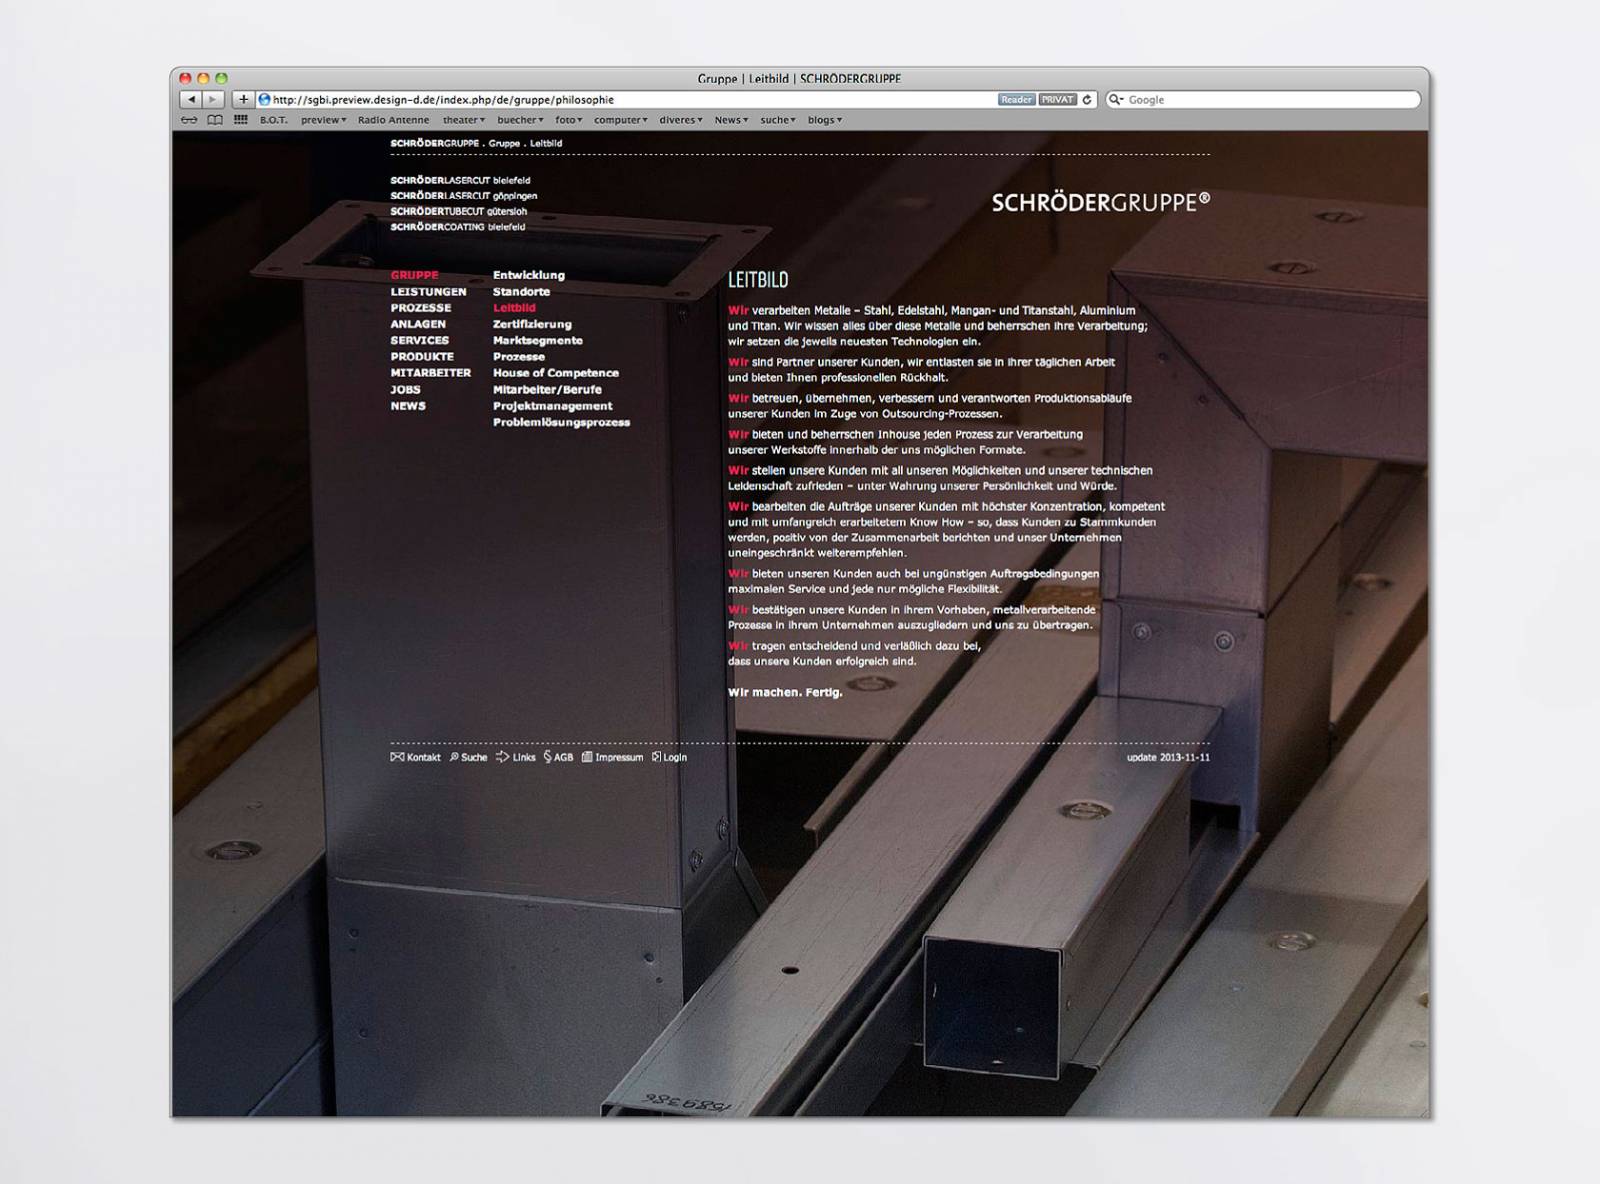Image resolution: width=1600 pixels, height=1184 pixels.
Task: Click the LEITBILD page heading
Action: coord(758,280)
